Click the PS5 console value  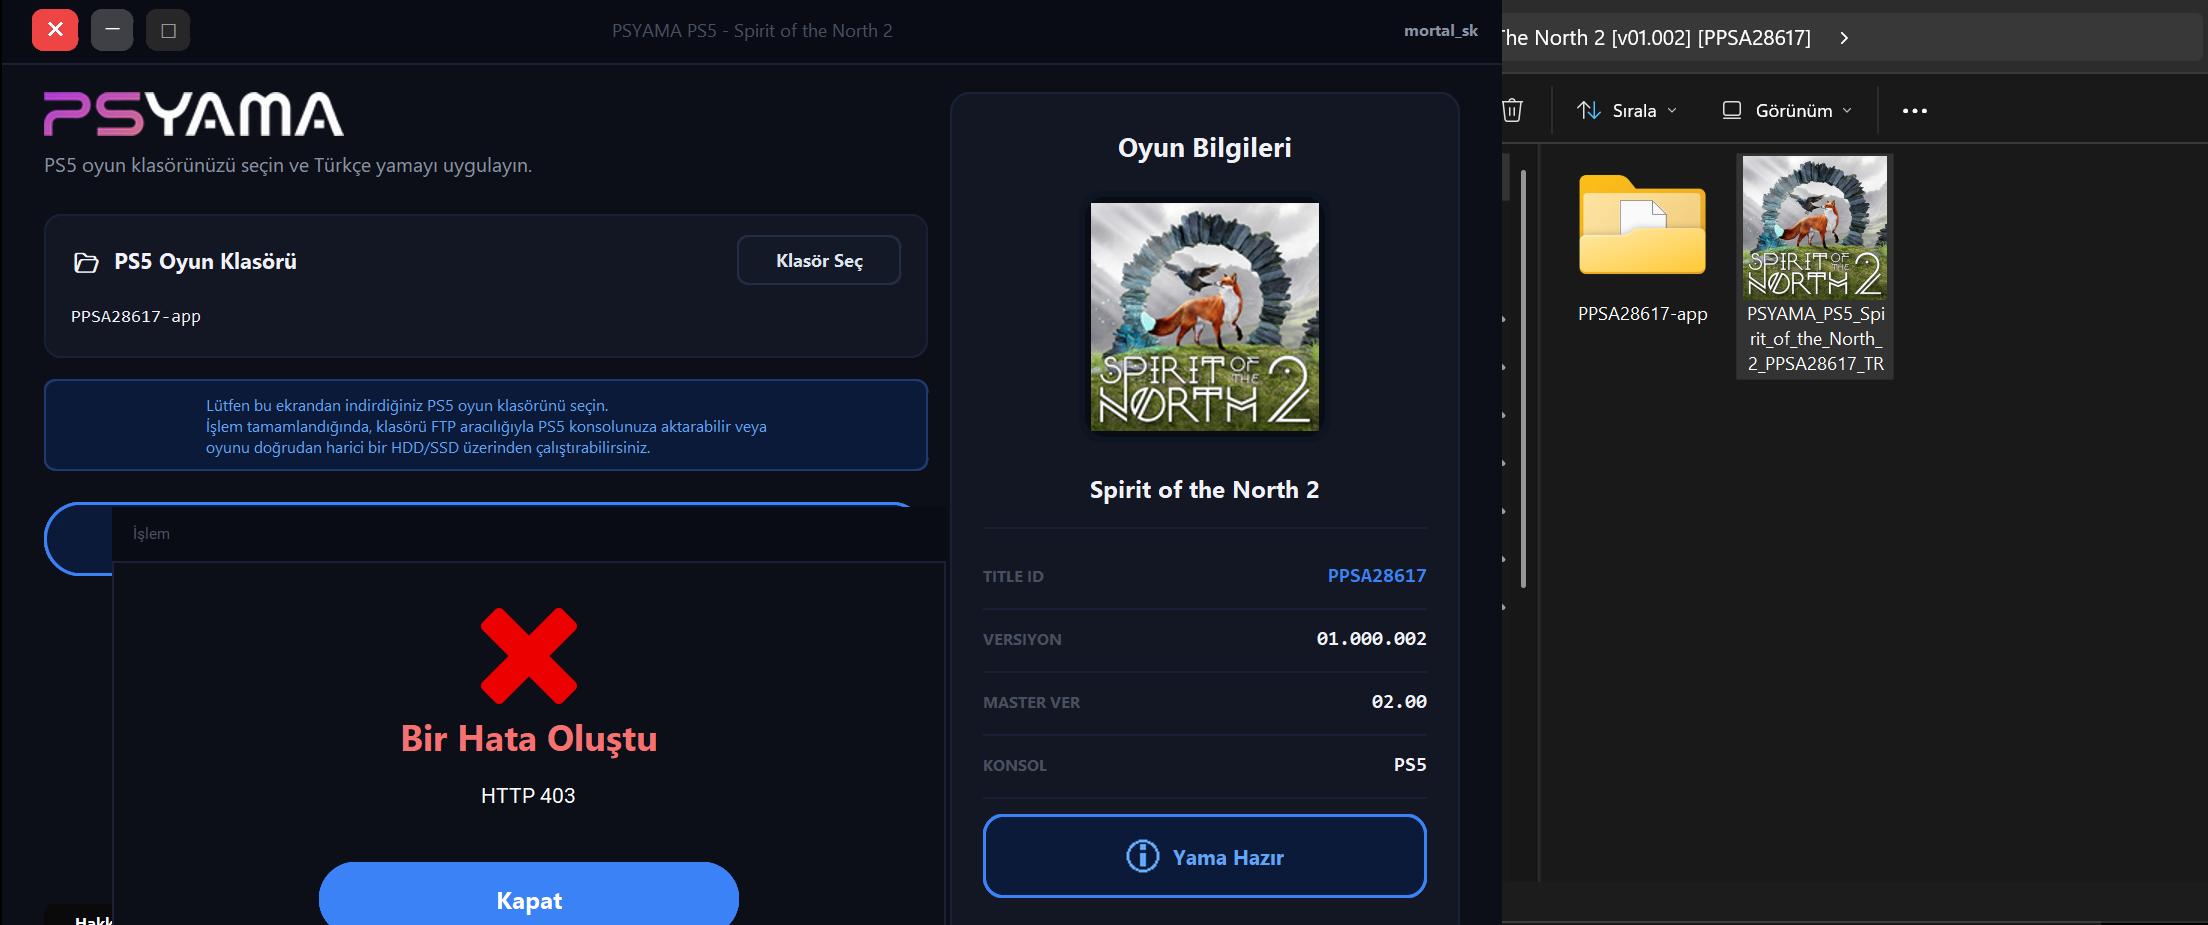[x=1410, y=764]
